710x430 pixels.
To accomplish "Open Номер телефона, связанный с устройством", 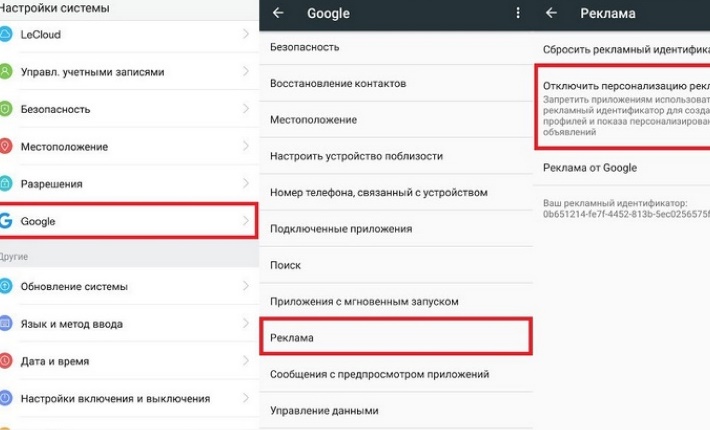I will [396, 192].
